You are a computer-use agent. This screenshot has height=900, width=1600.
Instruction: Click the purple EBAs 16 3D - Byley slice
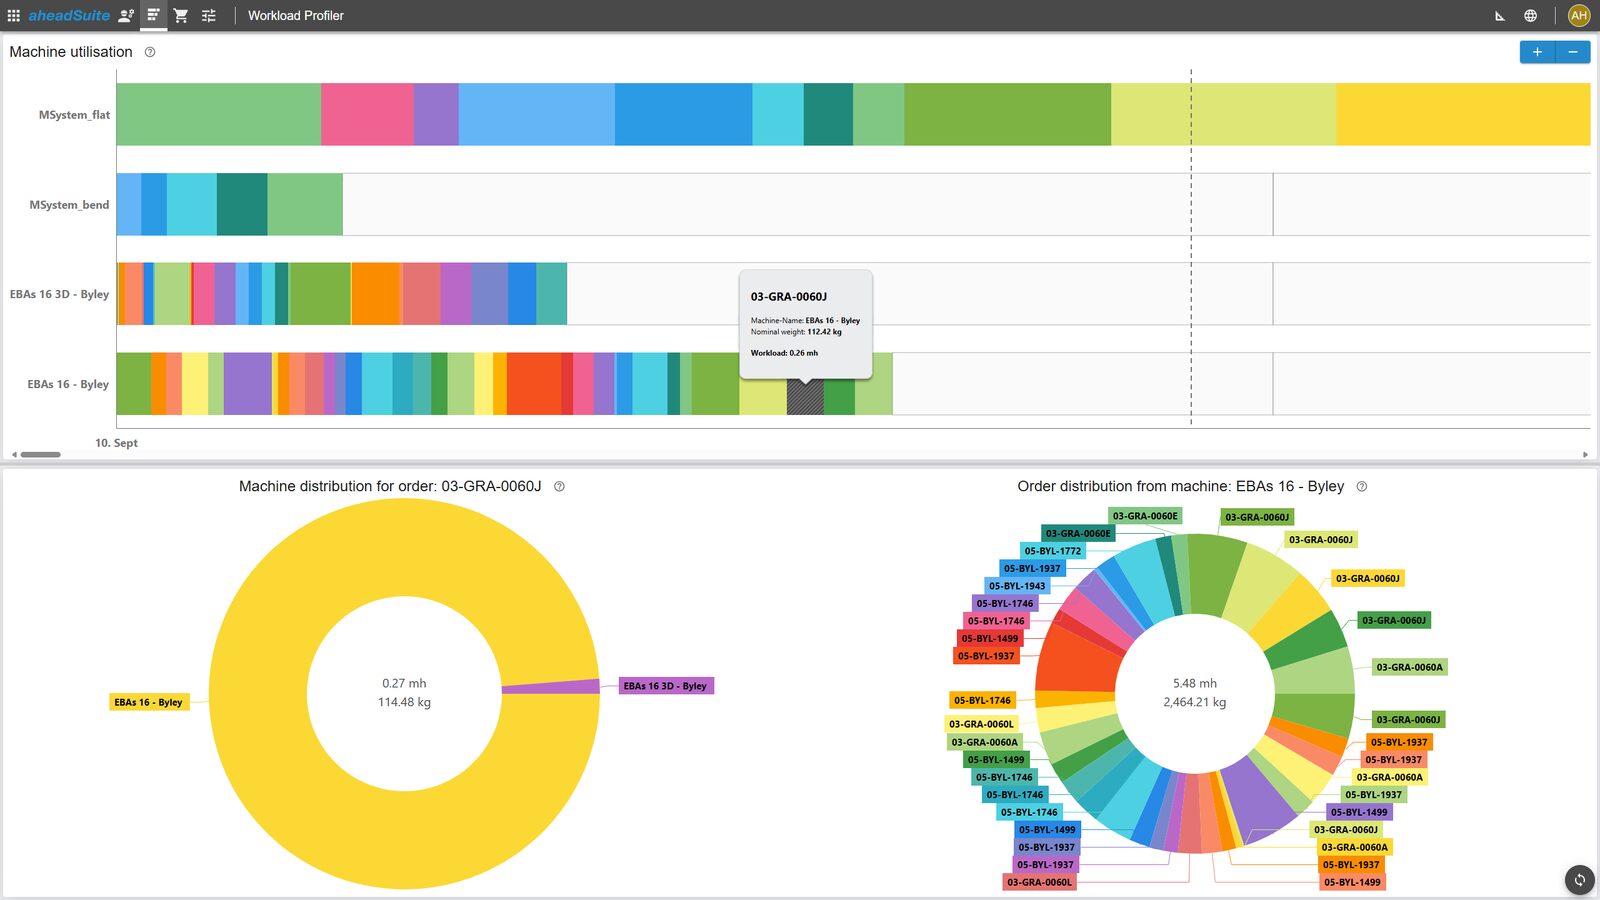coord(550,687)
